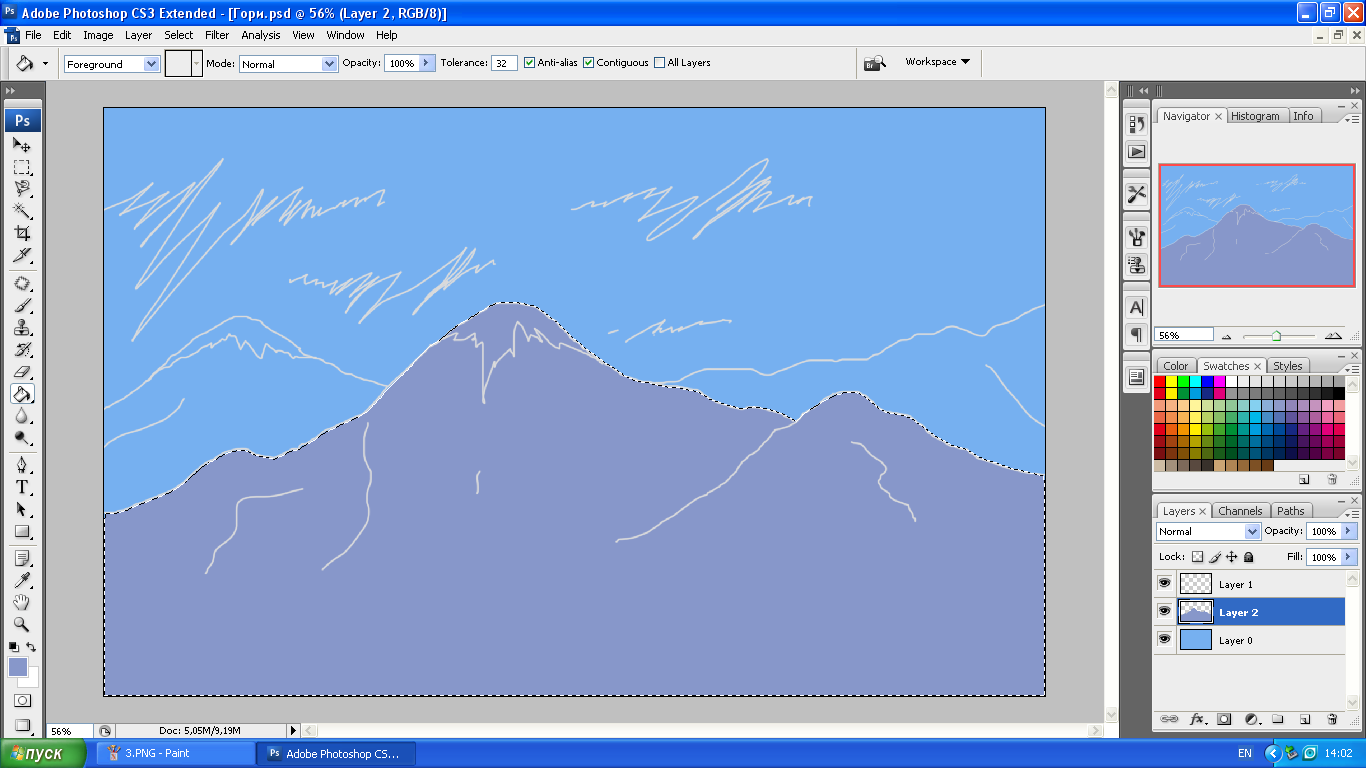
Task: Add a layer mask
Action: click(1223, 719)
